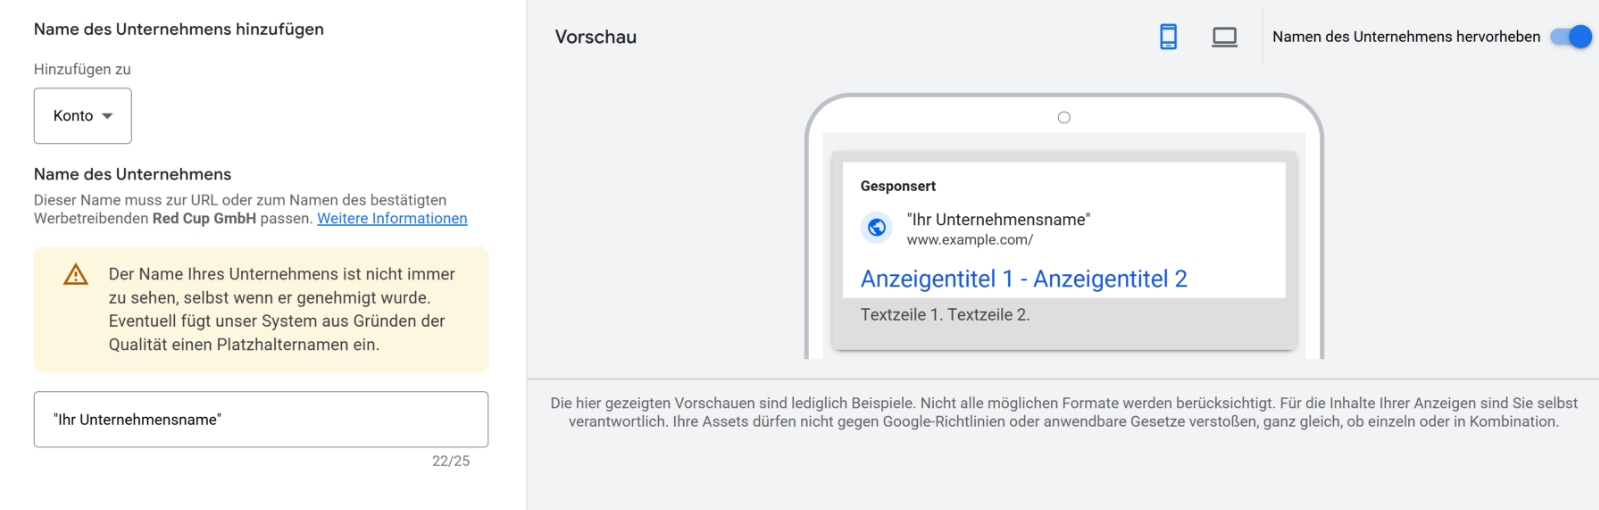
Task: Click Red Cup GmbH advertiser name
Action: tap(204, 218)
